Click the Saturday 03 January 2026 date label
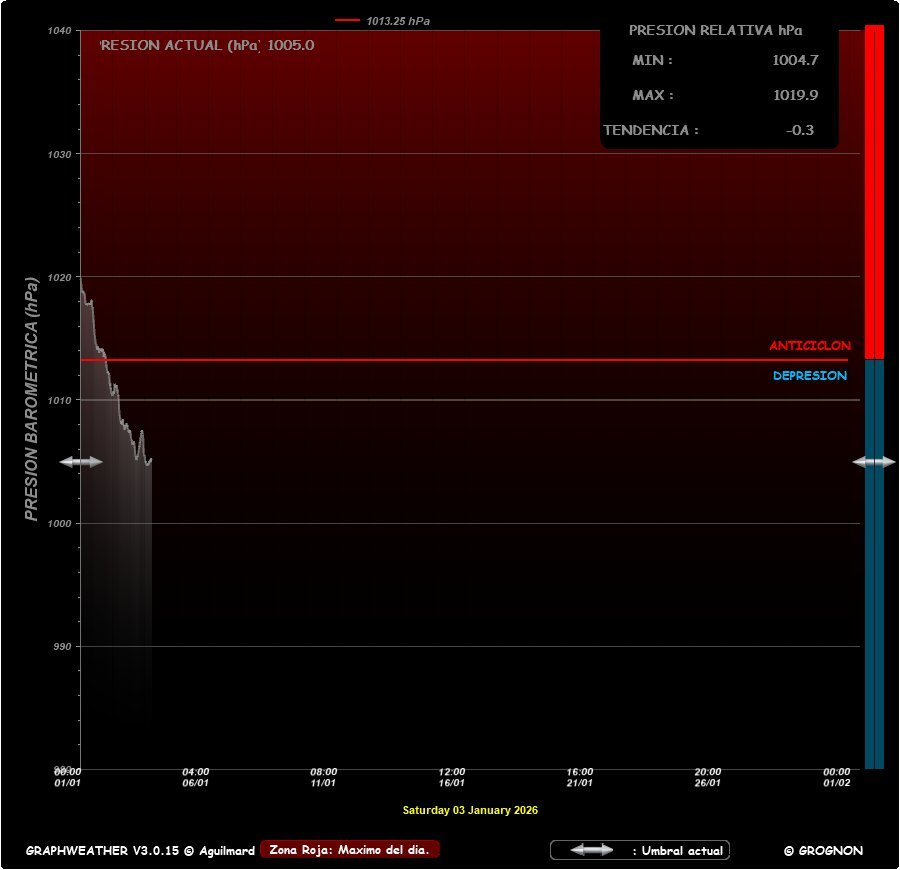This screenshot has width=900, height=870. tap(470, 810)
